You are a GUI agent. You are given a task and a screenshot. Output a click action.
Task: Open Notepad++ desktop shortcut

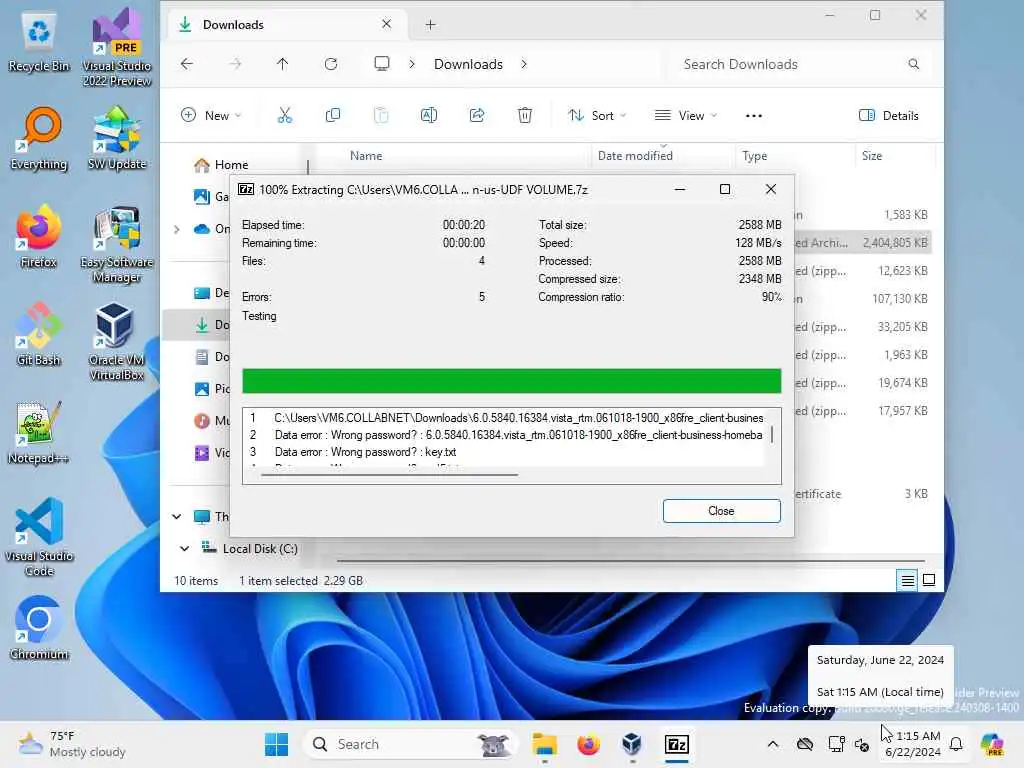point(39,433)
